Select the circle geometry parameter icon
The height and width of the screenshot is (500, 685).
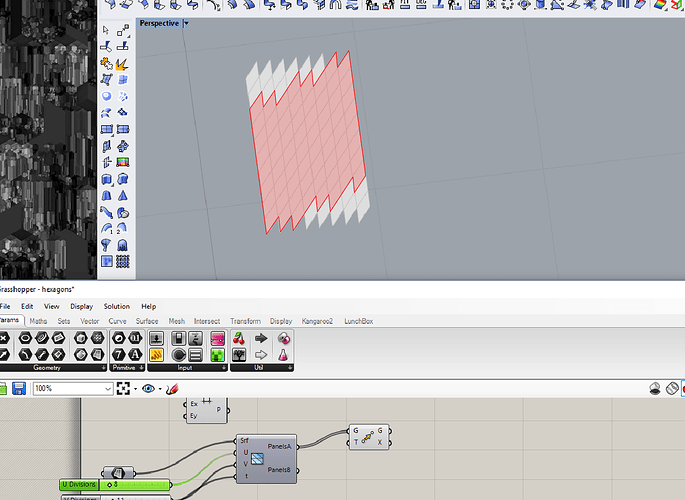25,338
